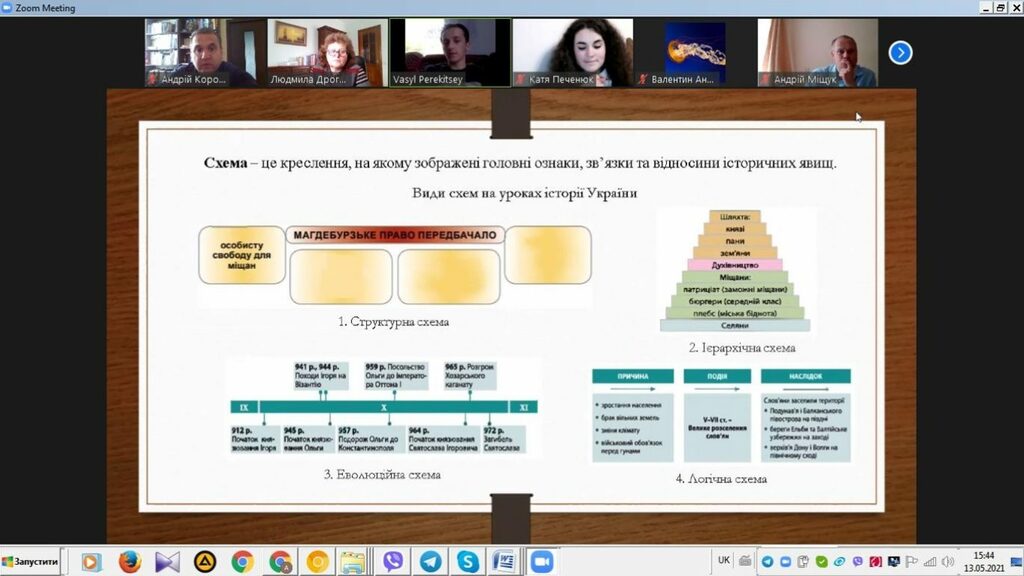Open the Windows Explorer folder icon

click(x=351, y=562)
